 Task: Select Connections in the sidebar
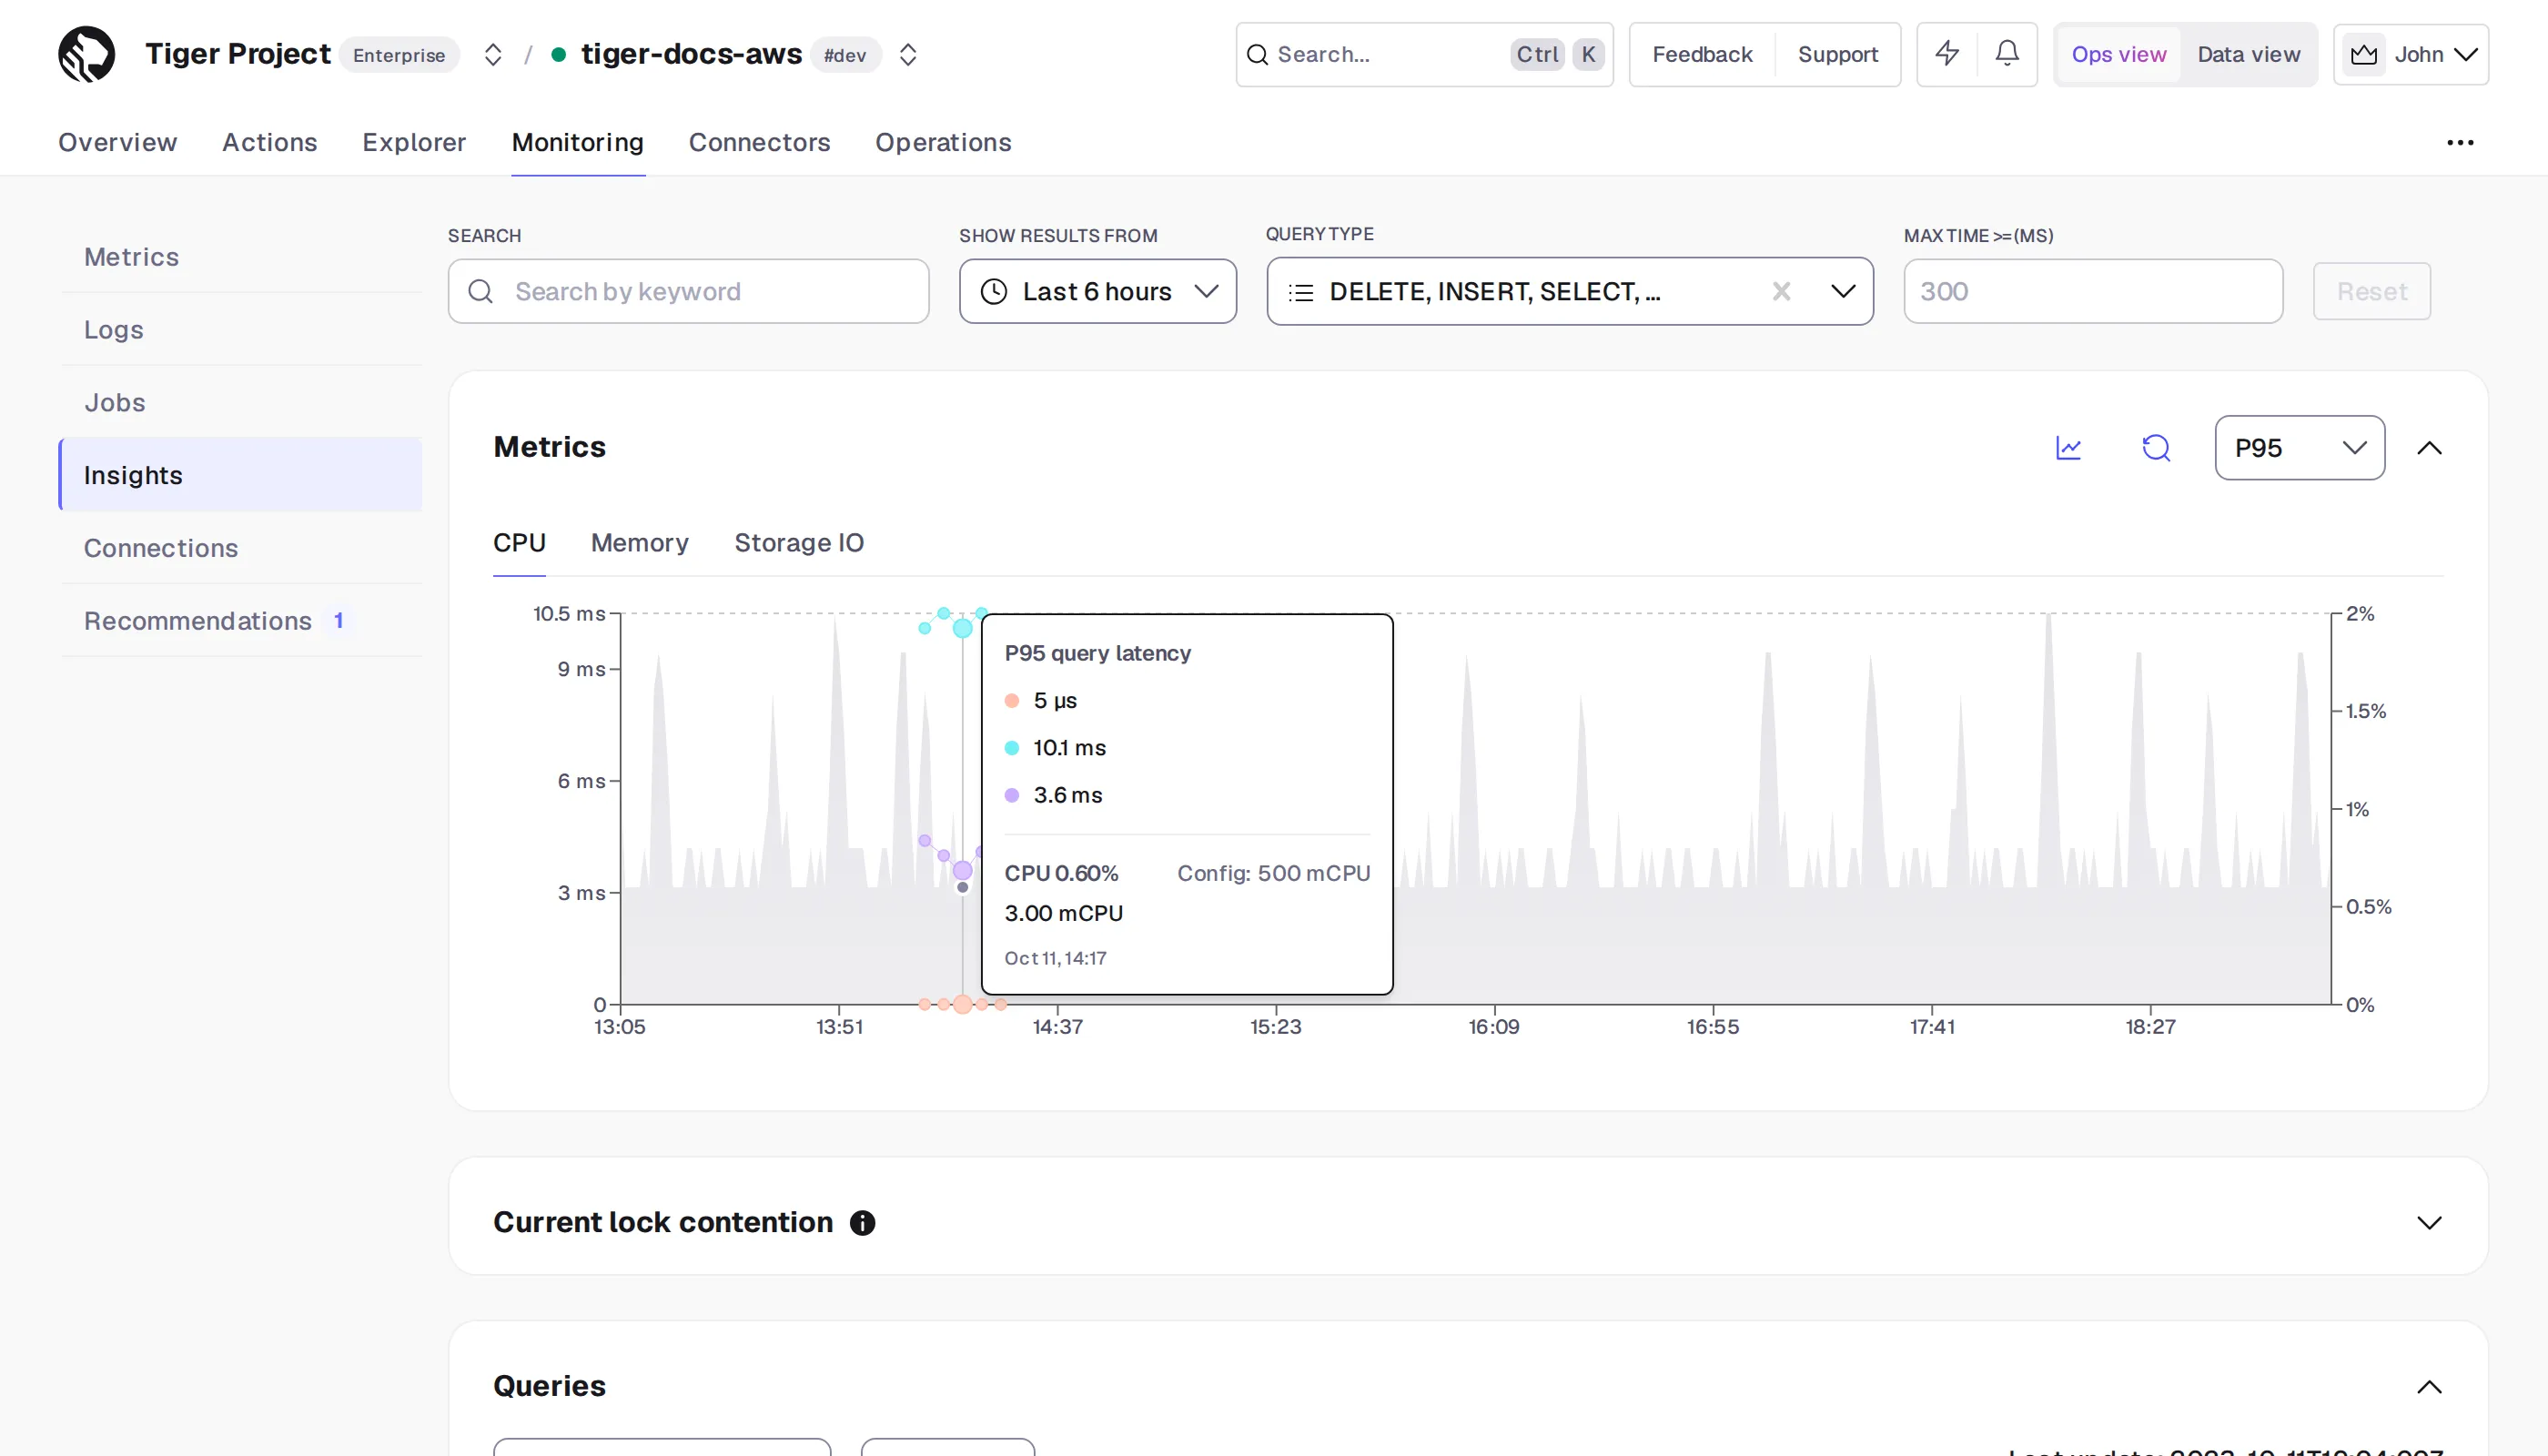coord(241,548)
